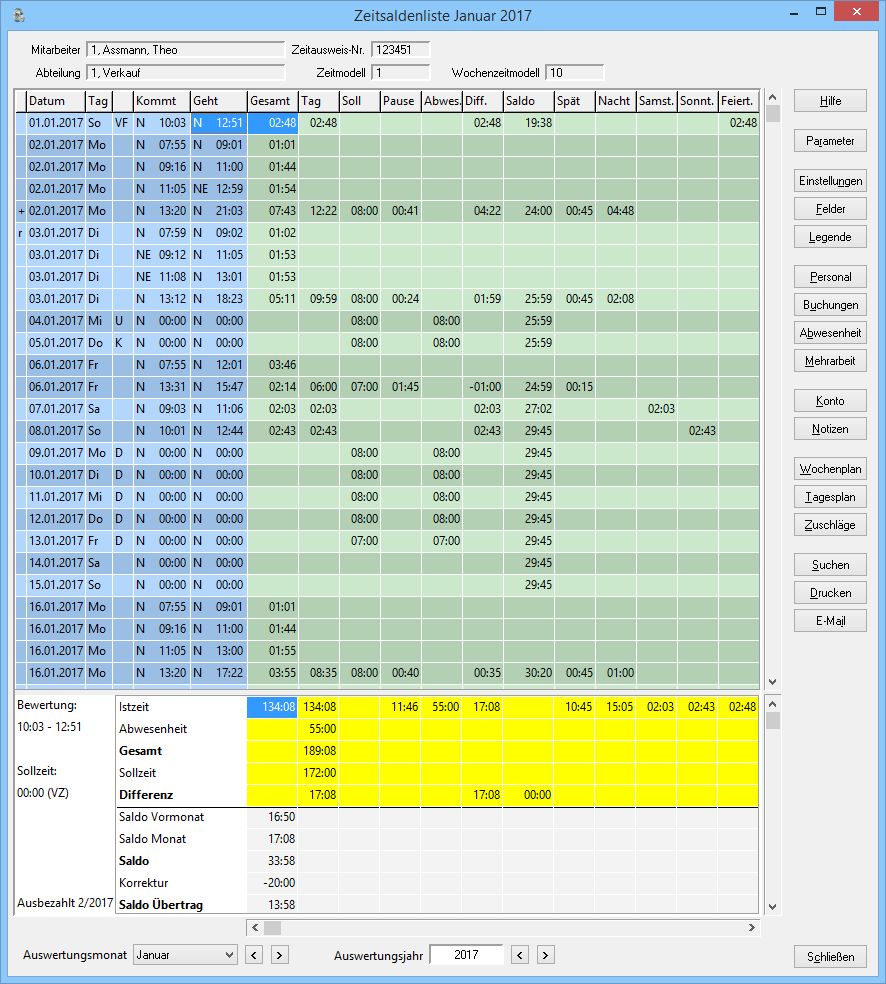This screenshot has height=984, width=886.
Task: Click the Wochenzeitmodell field
Action: click(x=574, y=73)
